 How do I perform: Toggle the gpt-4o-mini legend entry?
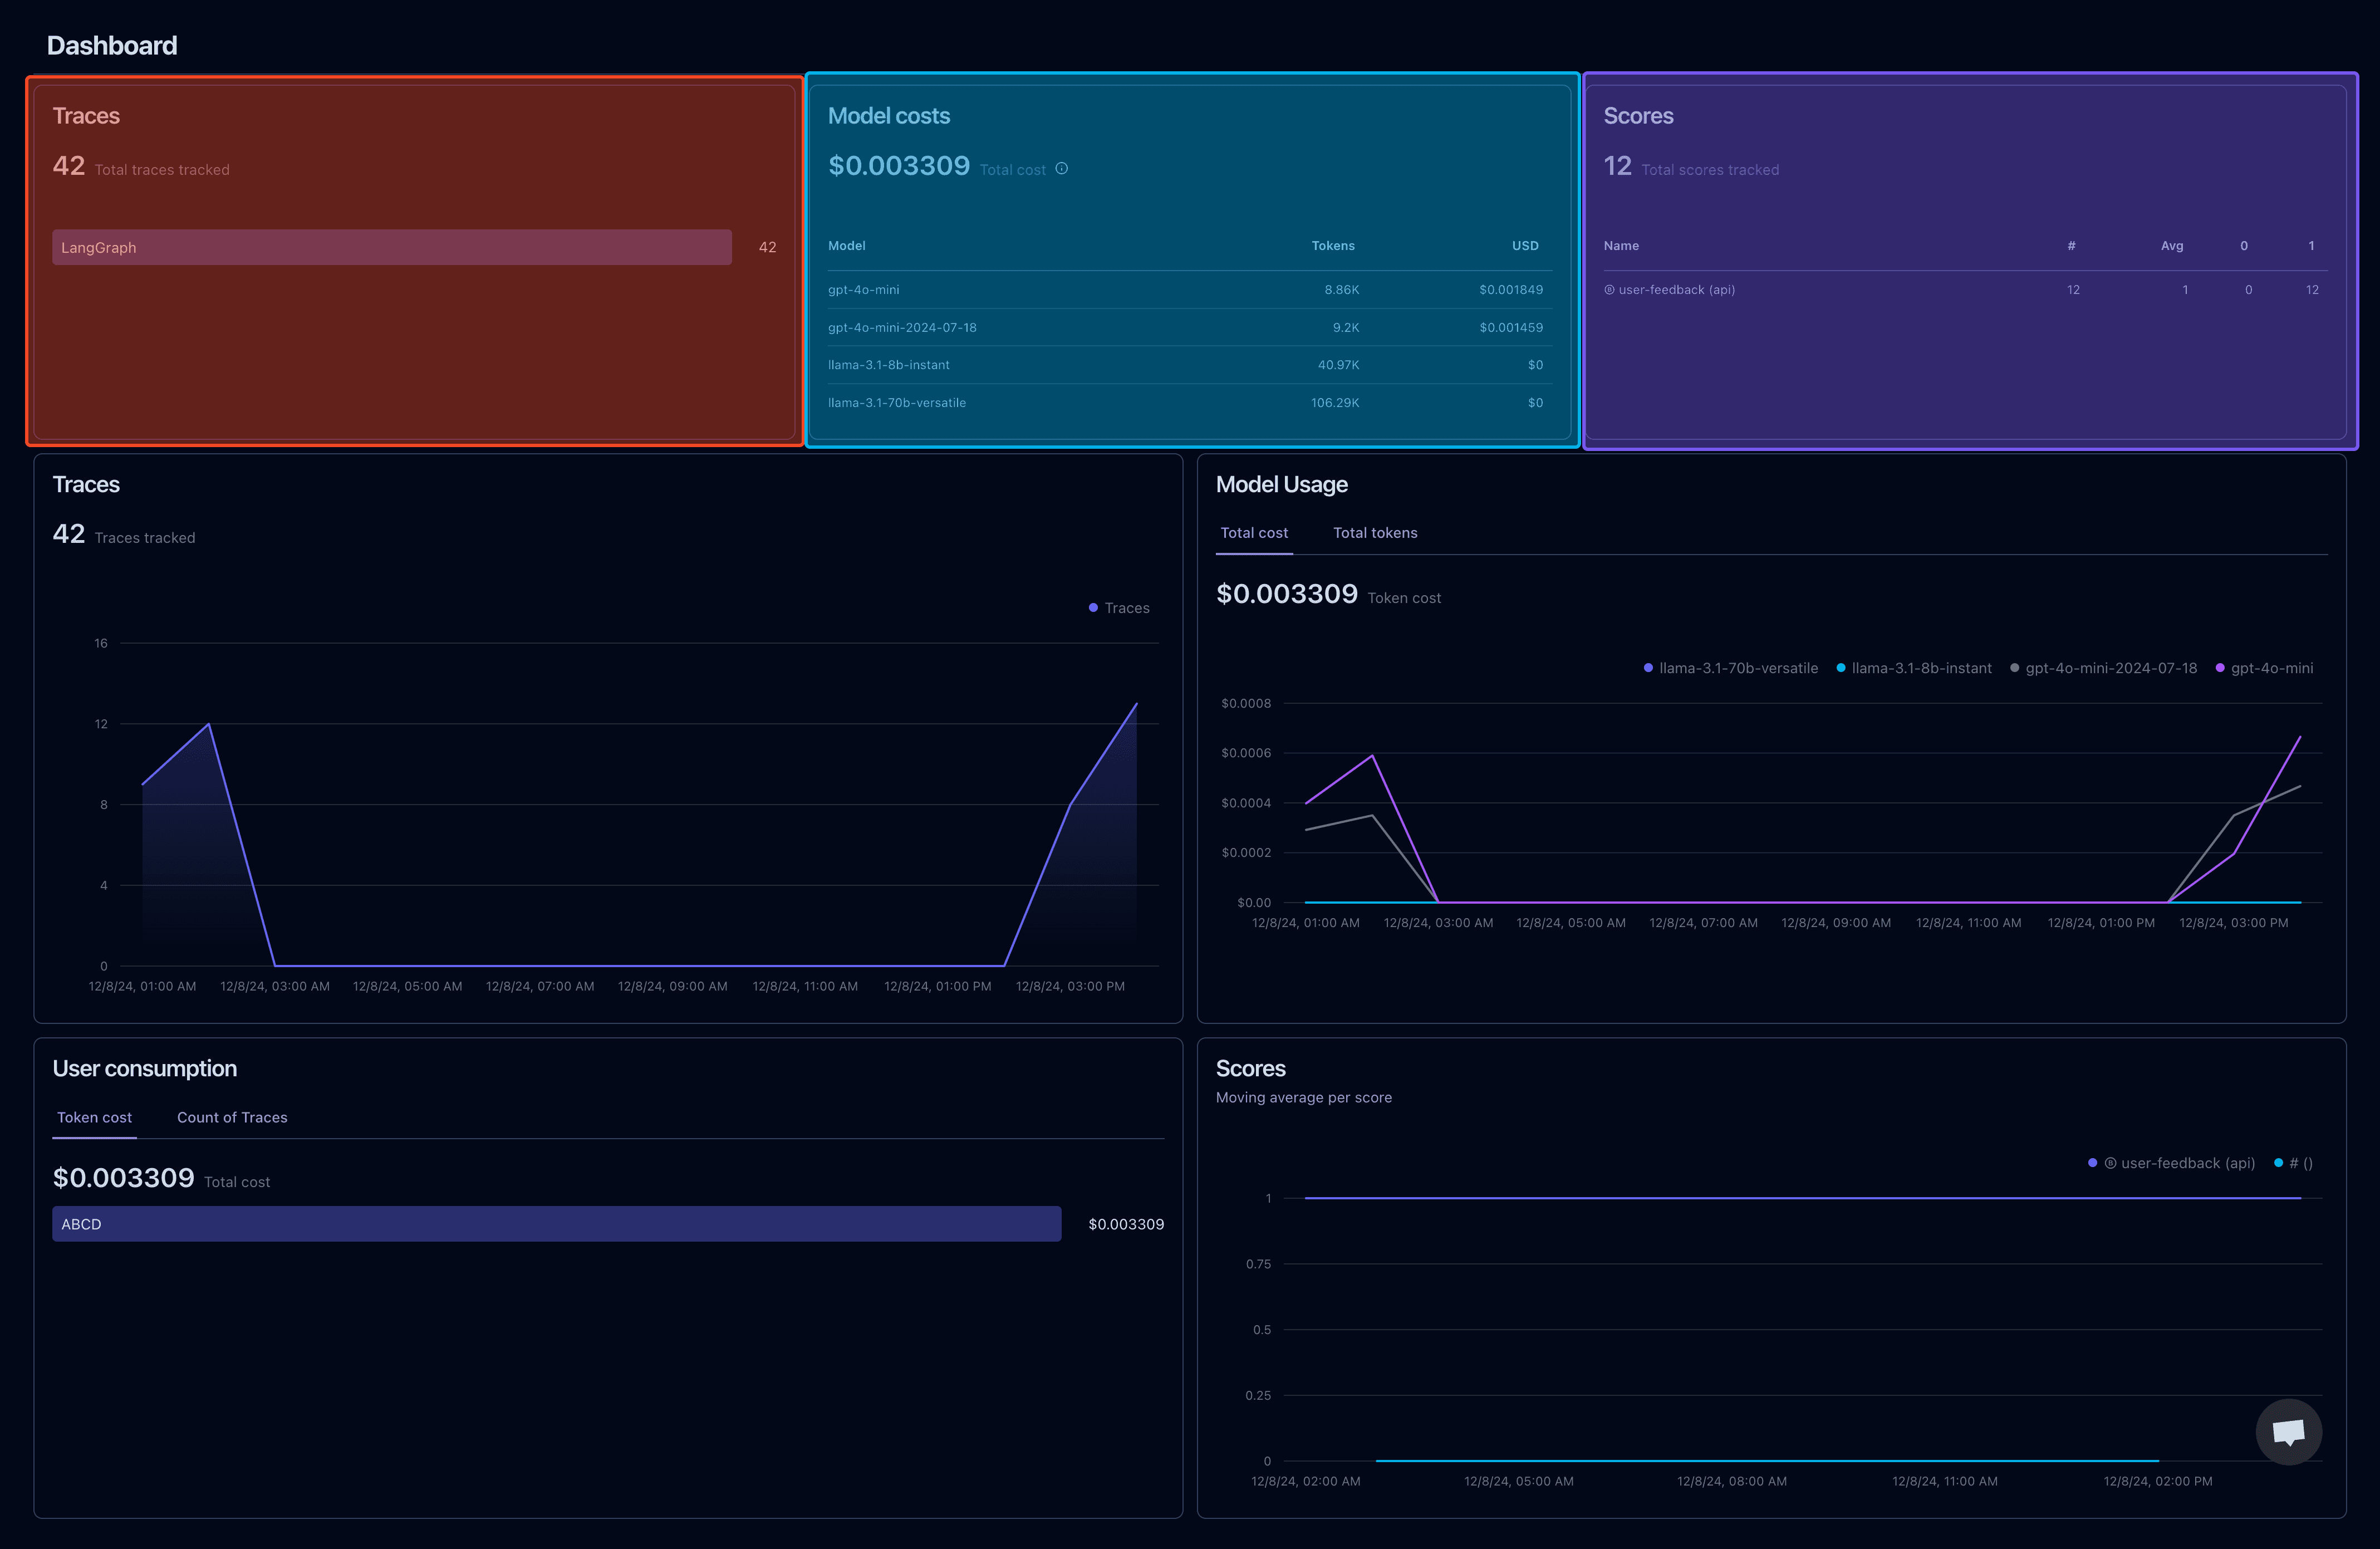click(2264, 668)
